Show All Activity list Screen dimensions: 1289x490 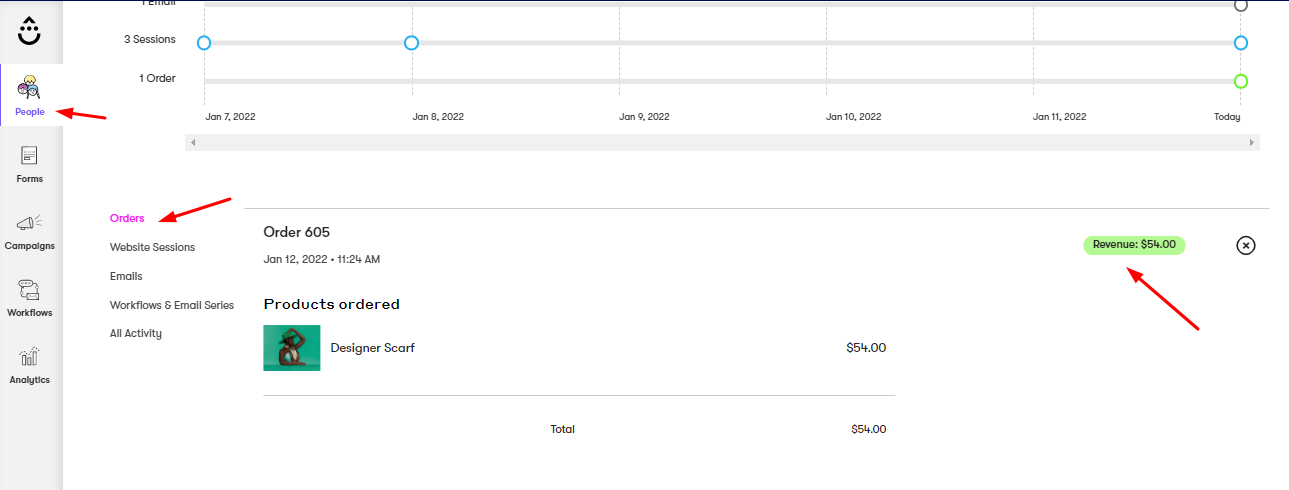[136, 333]
